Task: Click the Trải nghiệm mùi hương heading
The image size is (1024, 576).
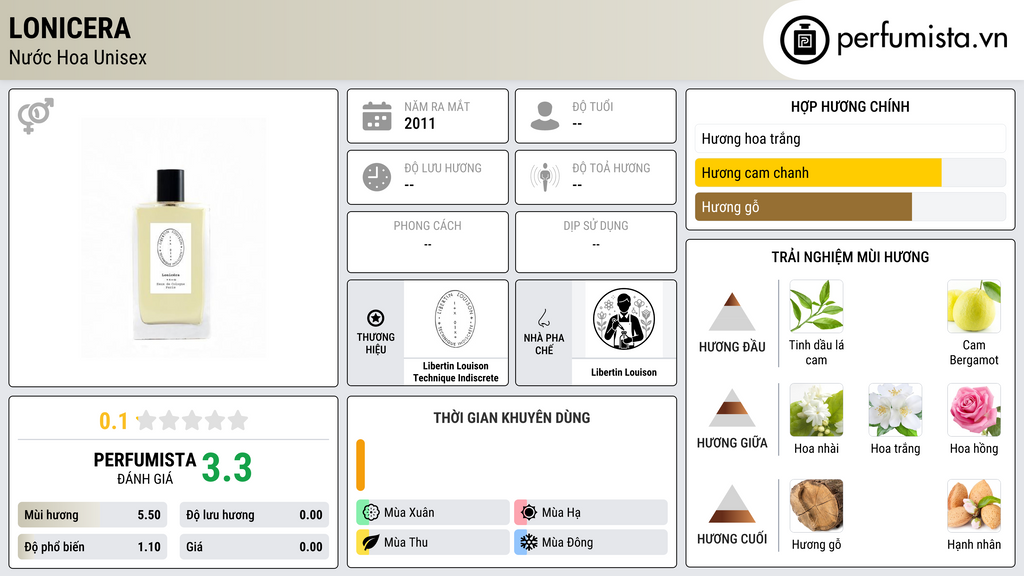Action: pos(850,257)
